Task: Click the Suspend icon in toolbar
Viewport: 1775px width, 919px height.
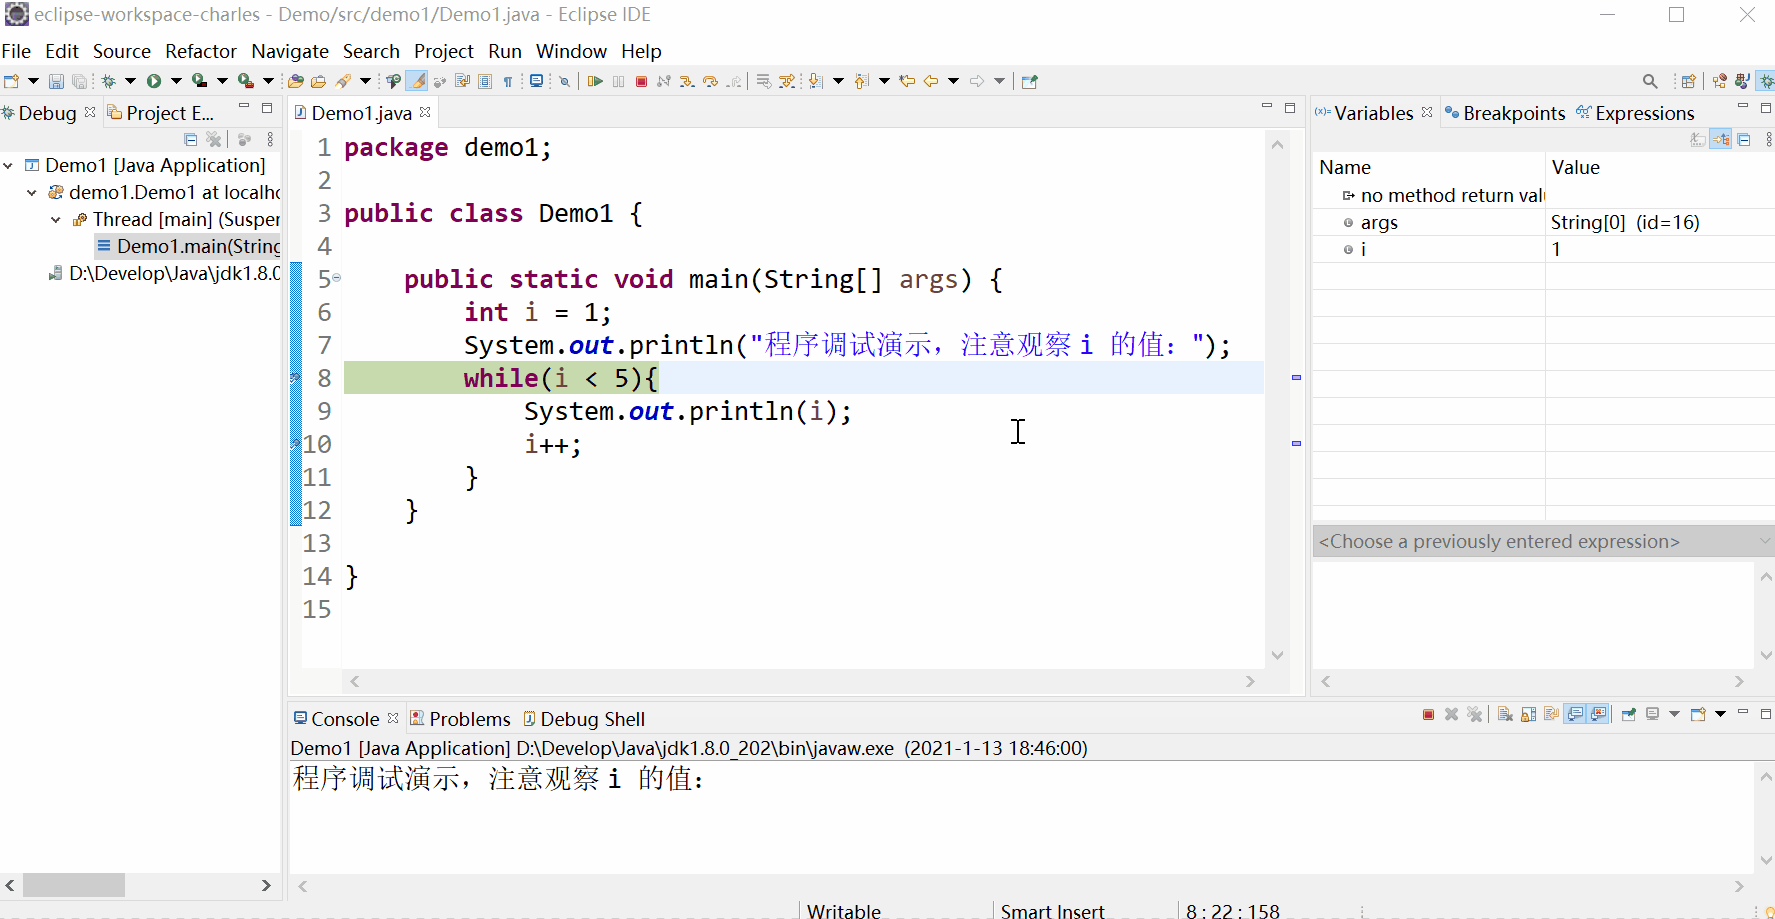Action: point(618,81)
